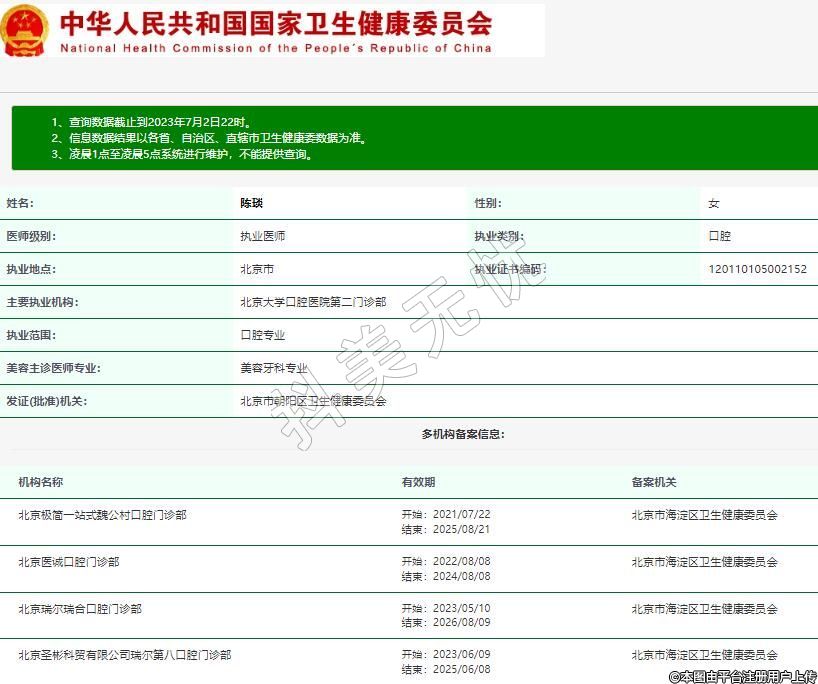This screenshot has height=684, width=818.
Task: Click the green notice banner about query data
Action: pyautogui.click(x=409, y=138)
